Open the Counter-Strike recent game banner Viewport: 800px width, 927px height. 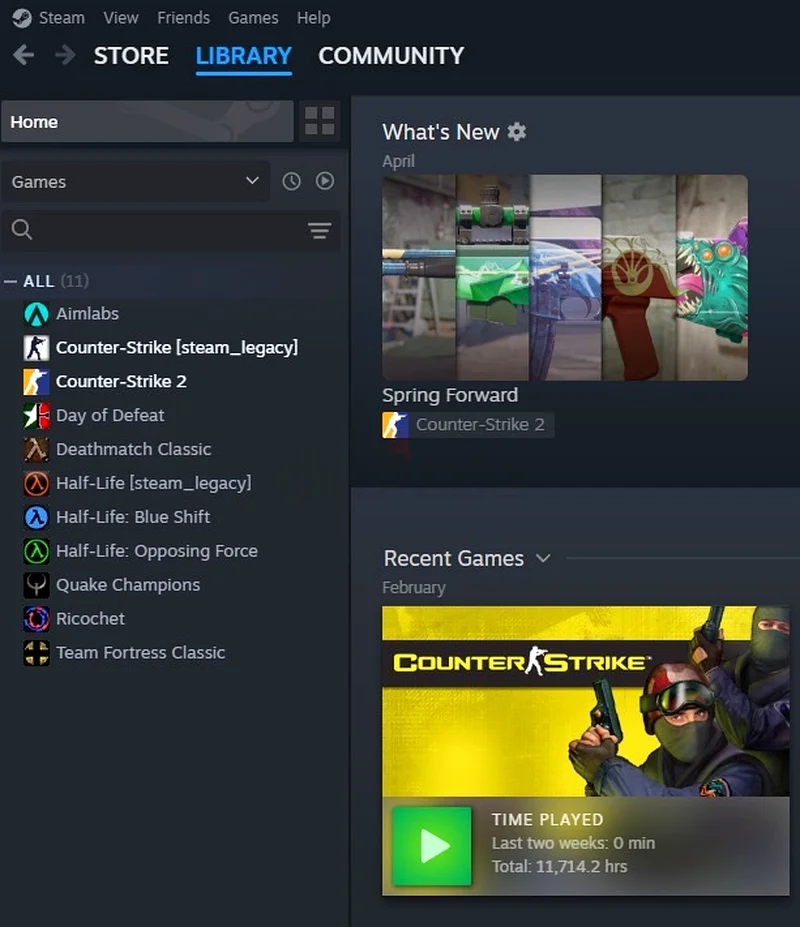[x=585, y=701]
